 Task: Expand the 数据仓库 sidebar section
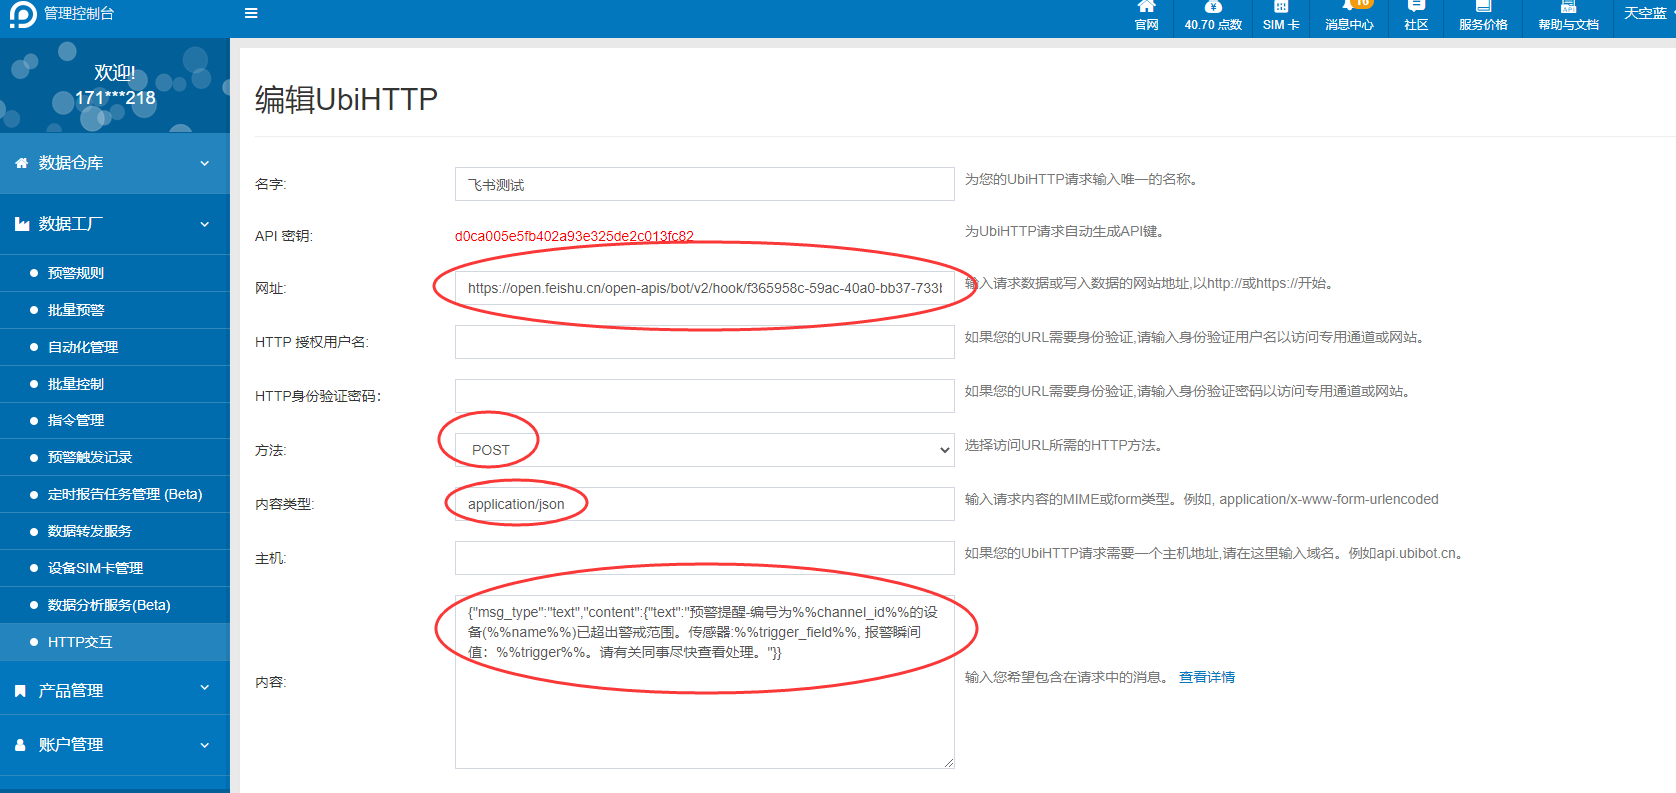pyautogui.click(x=115, y=163)
